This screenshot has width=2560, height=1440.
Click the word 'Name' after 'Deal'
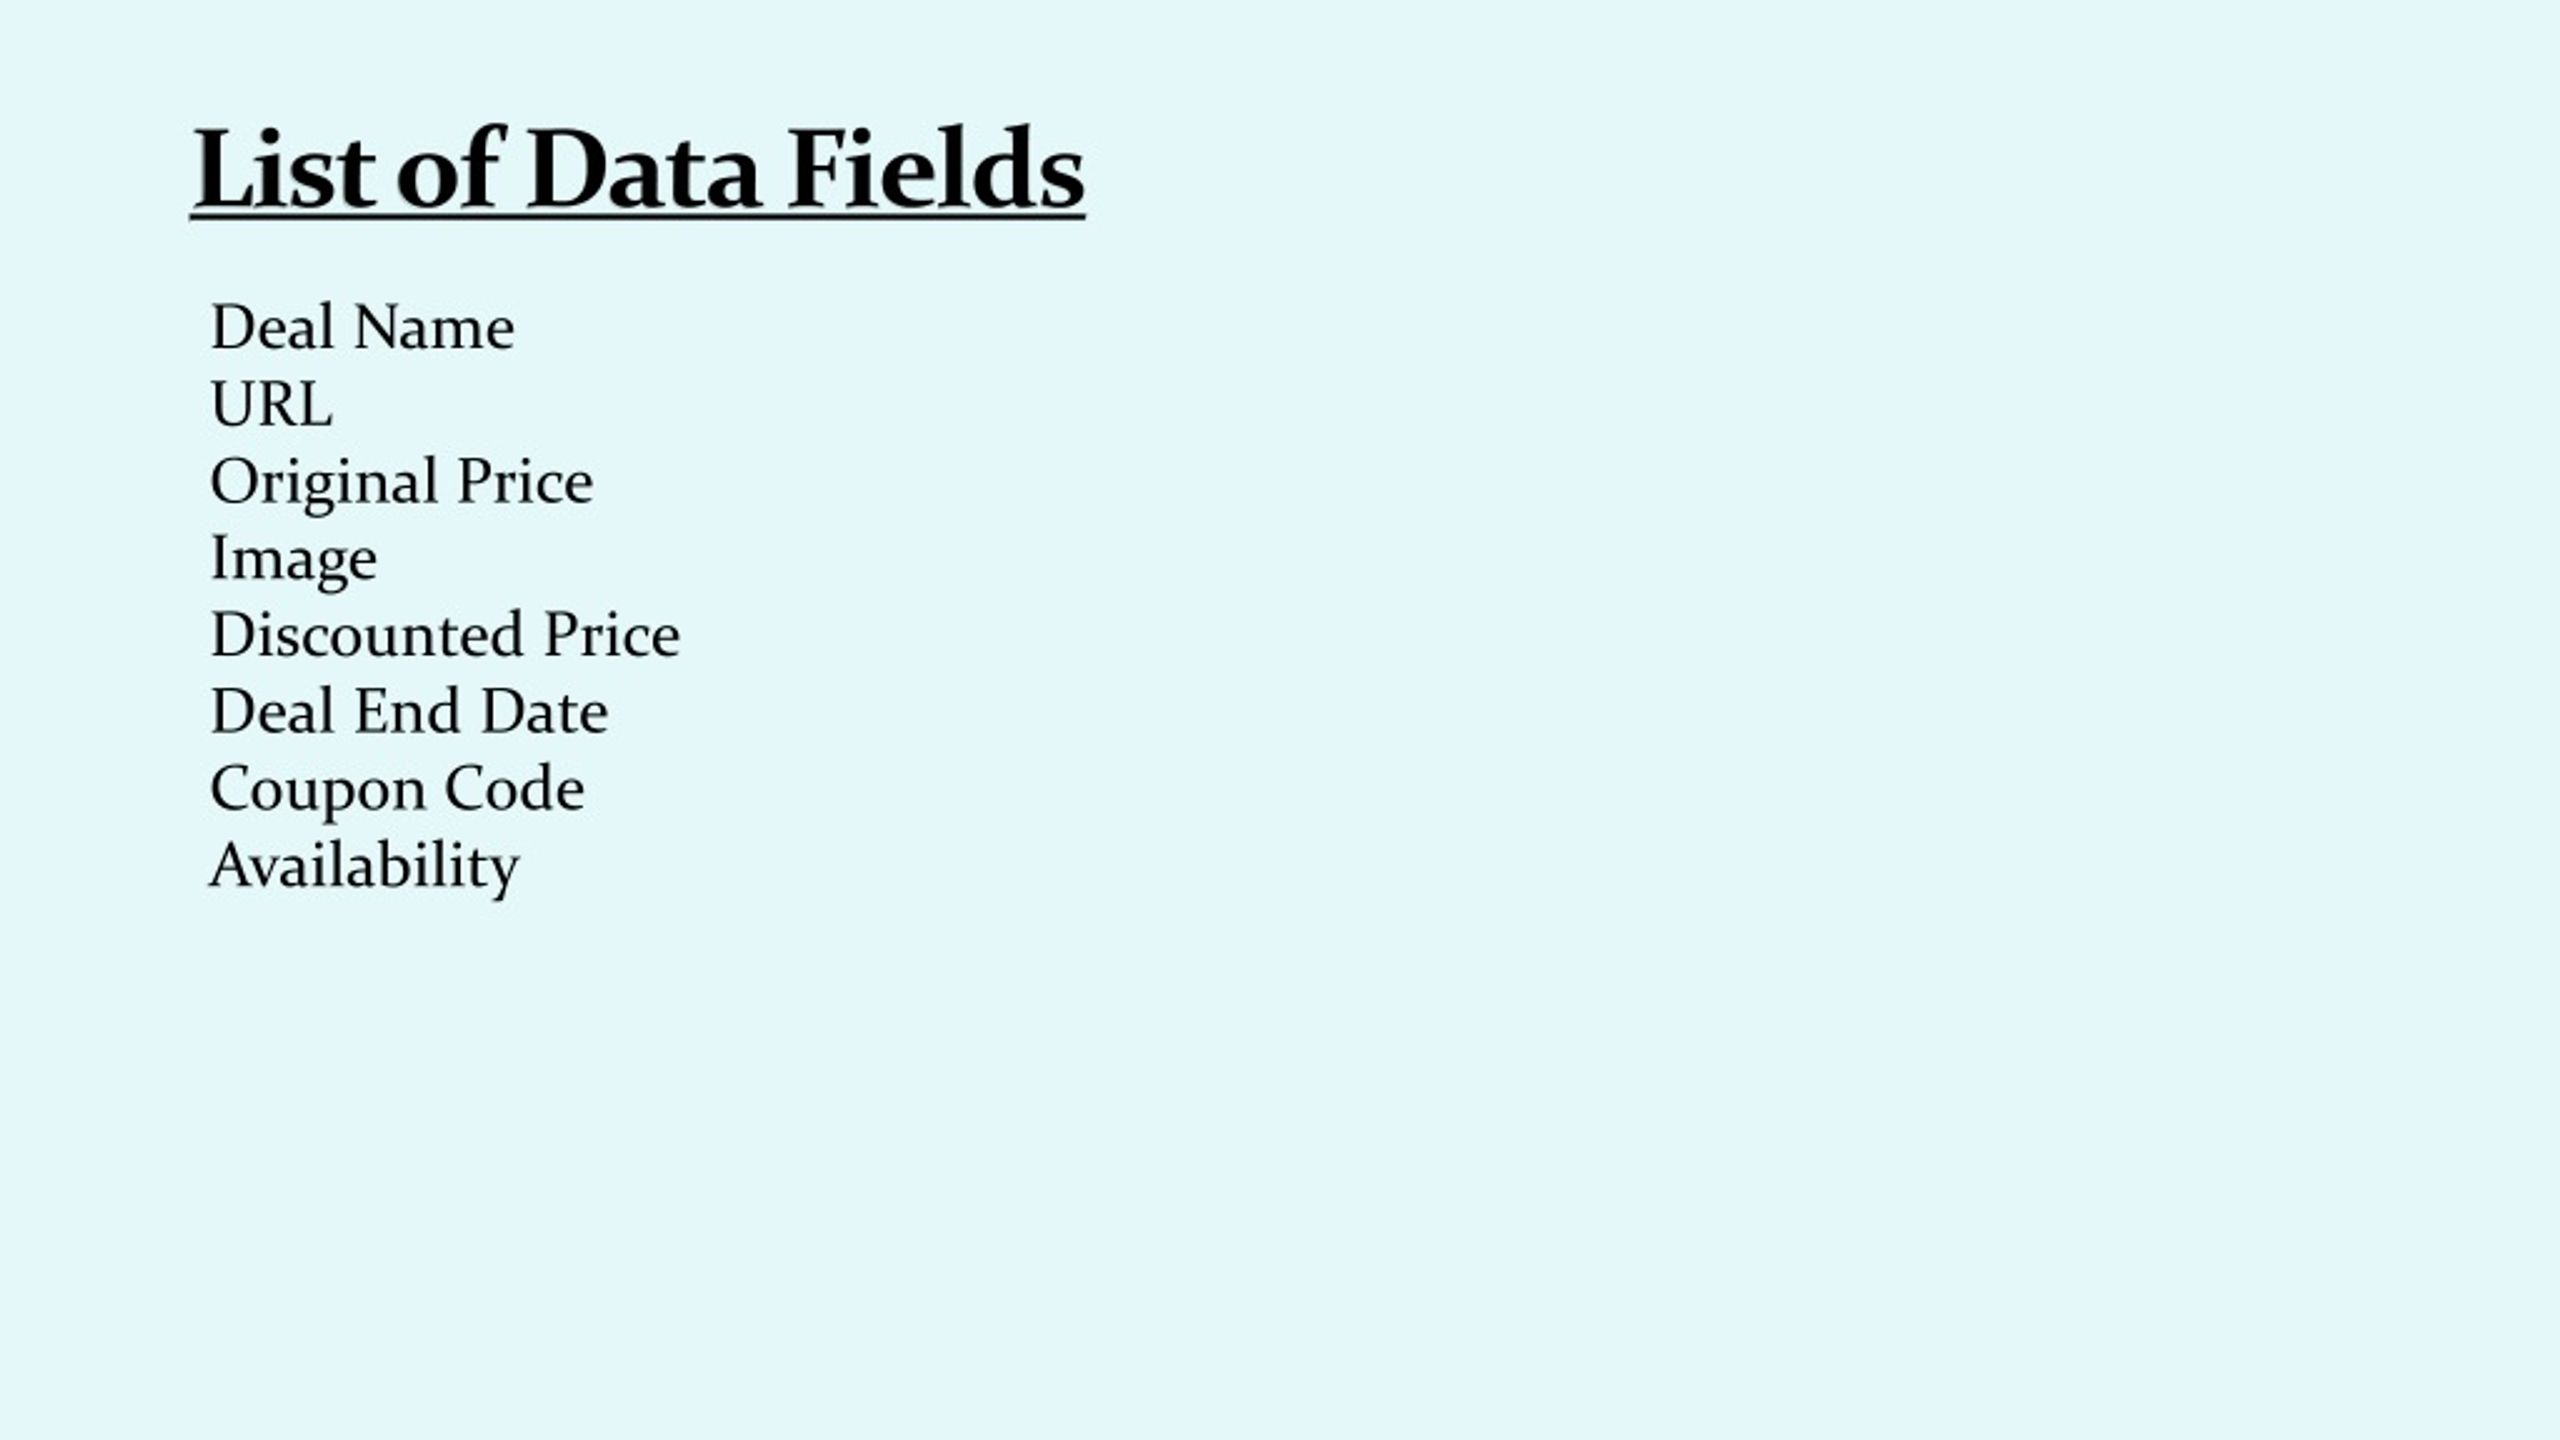coord(434,328)
